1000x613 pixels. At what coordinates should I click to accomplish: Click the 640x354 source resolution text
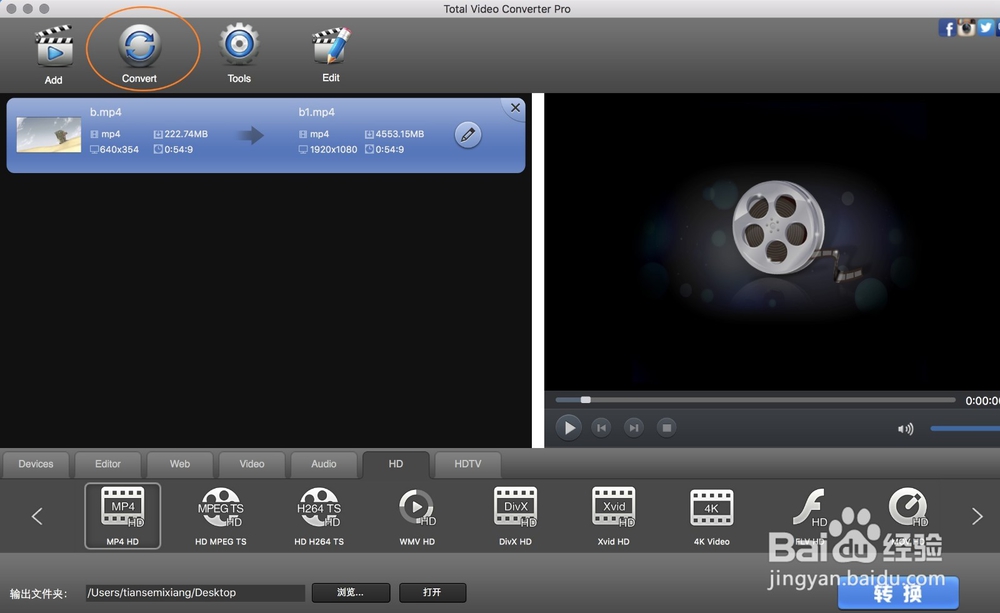119,149
